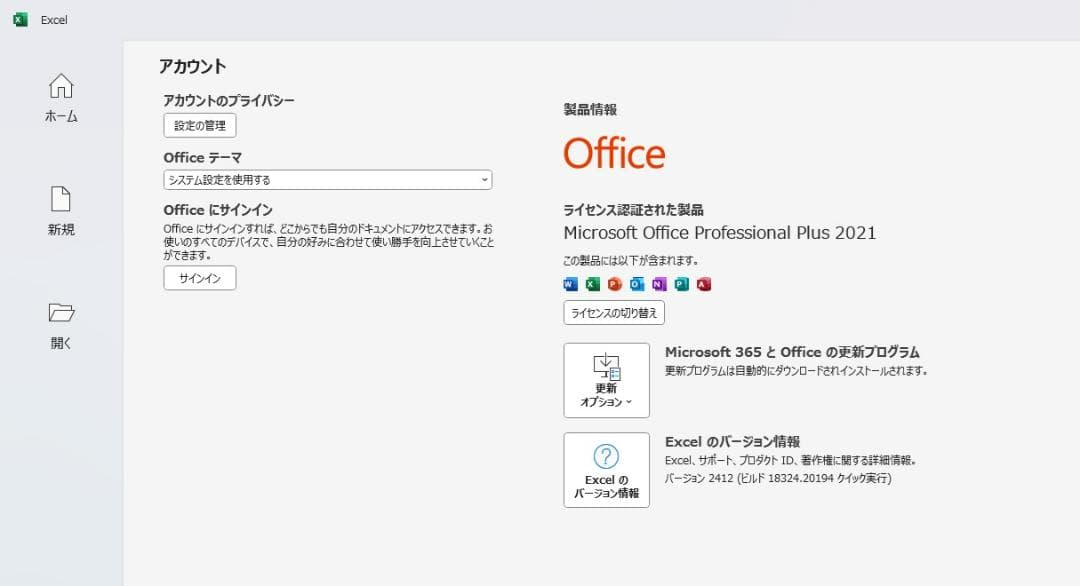This screenshot has width=1080, height=586.
Task: Click the Word icon in product list
Action: (x=571, y=284)
